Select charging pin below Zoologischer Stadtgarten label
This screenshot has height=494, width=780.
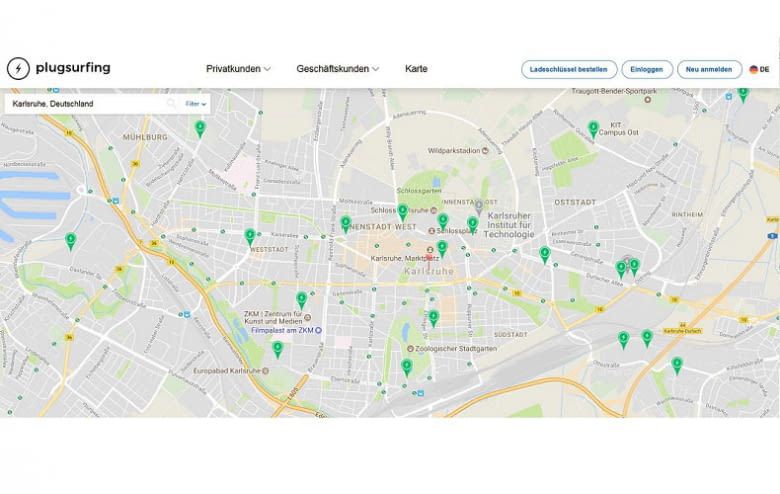407,368
